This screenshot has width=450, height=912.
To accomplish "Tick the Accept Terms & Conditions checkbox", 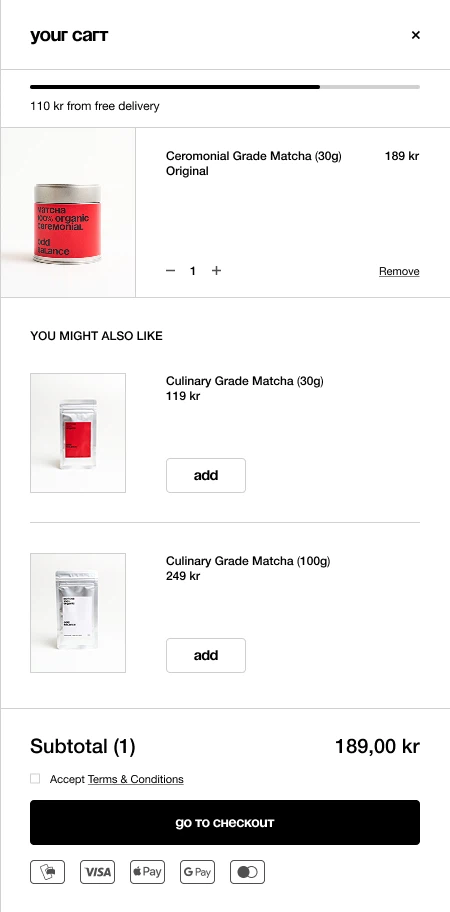I will coord(35,778).
